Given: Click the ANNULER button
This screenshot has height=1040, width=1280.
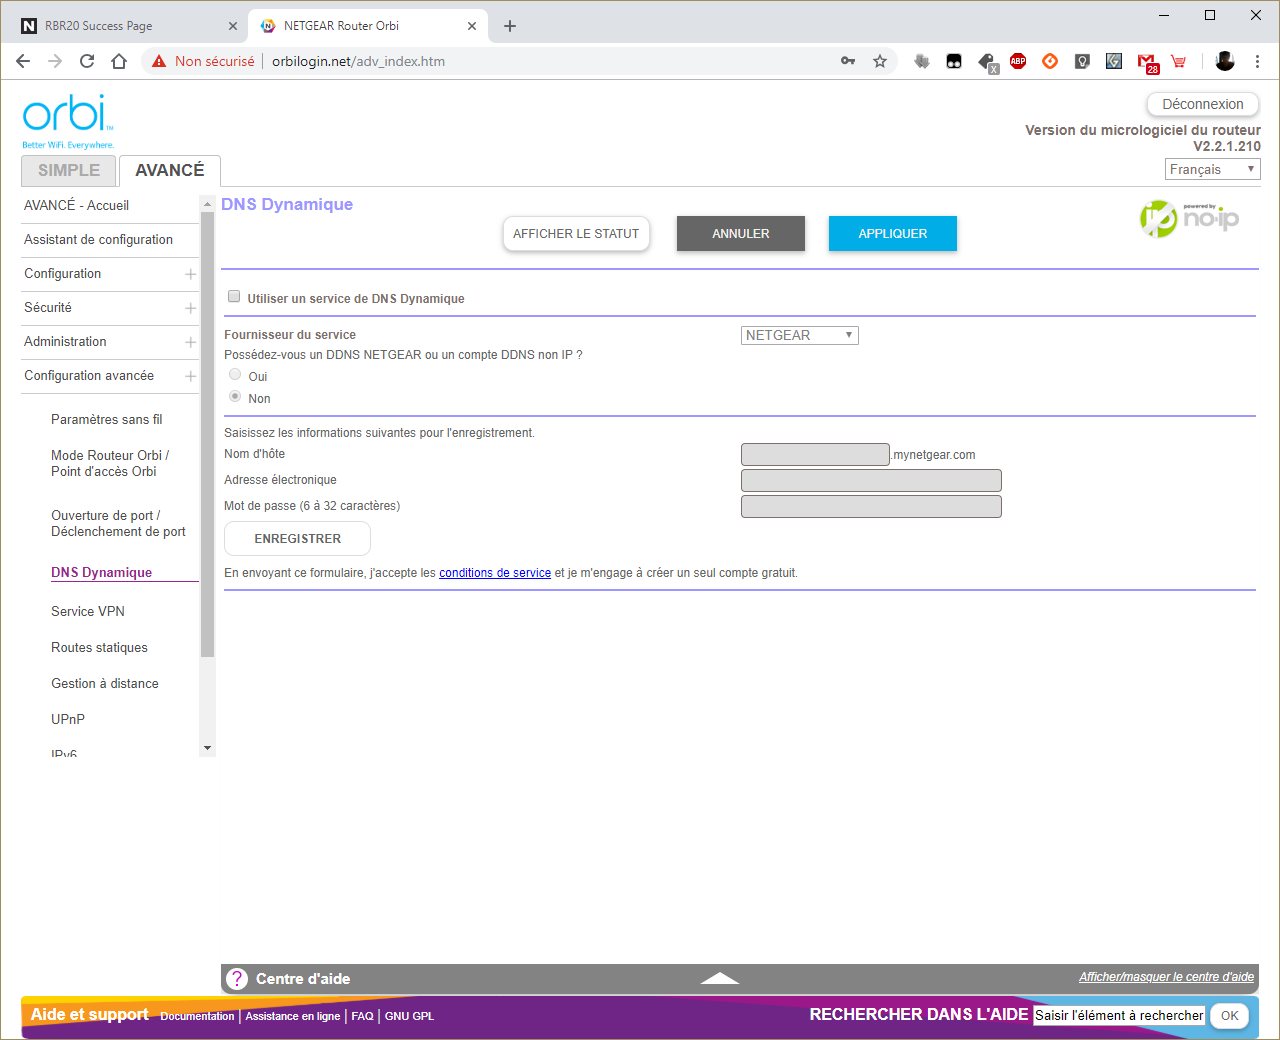Looking at the screenshot, I should tap(741, 234).
